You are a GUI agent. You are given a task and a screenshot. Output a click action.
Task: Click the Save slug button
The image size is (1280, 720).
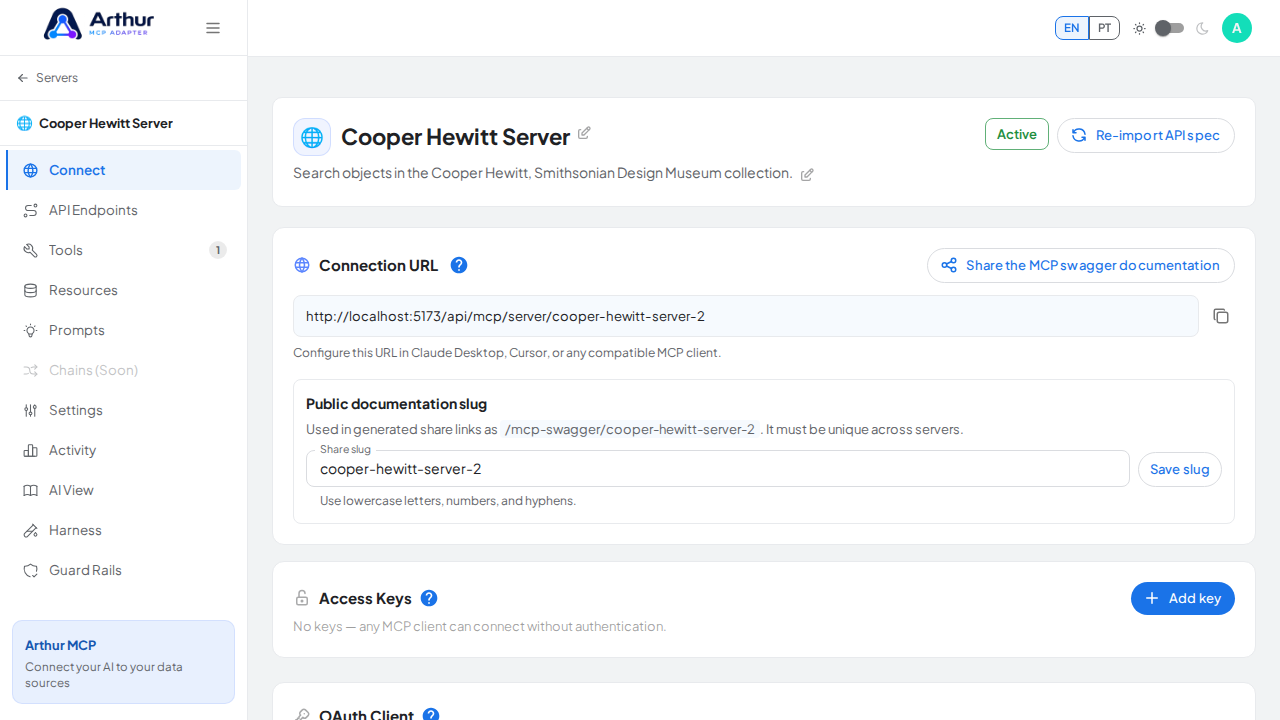click(1180, 469)
